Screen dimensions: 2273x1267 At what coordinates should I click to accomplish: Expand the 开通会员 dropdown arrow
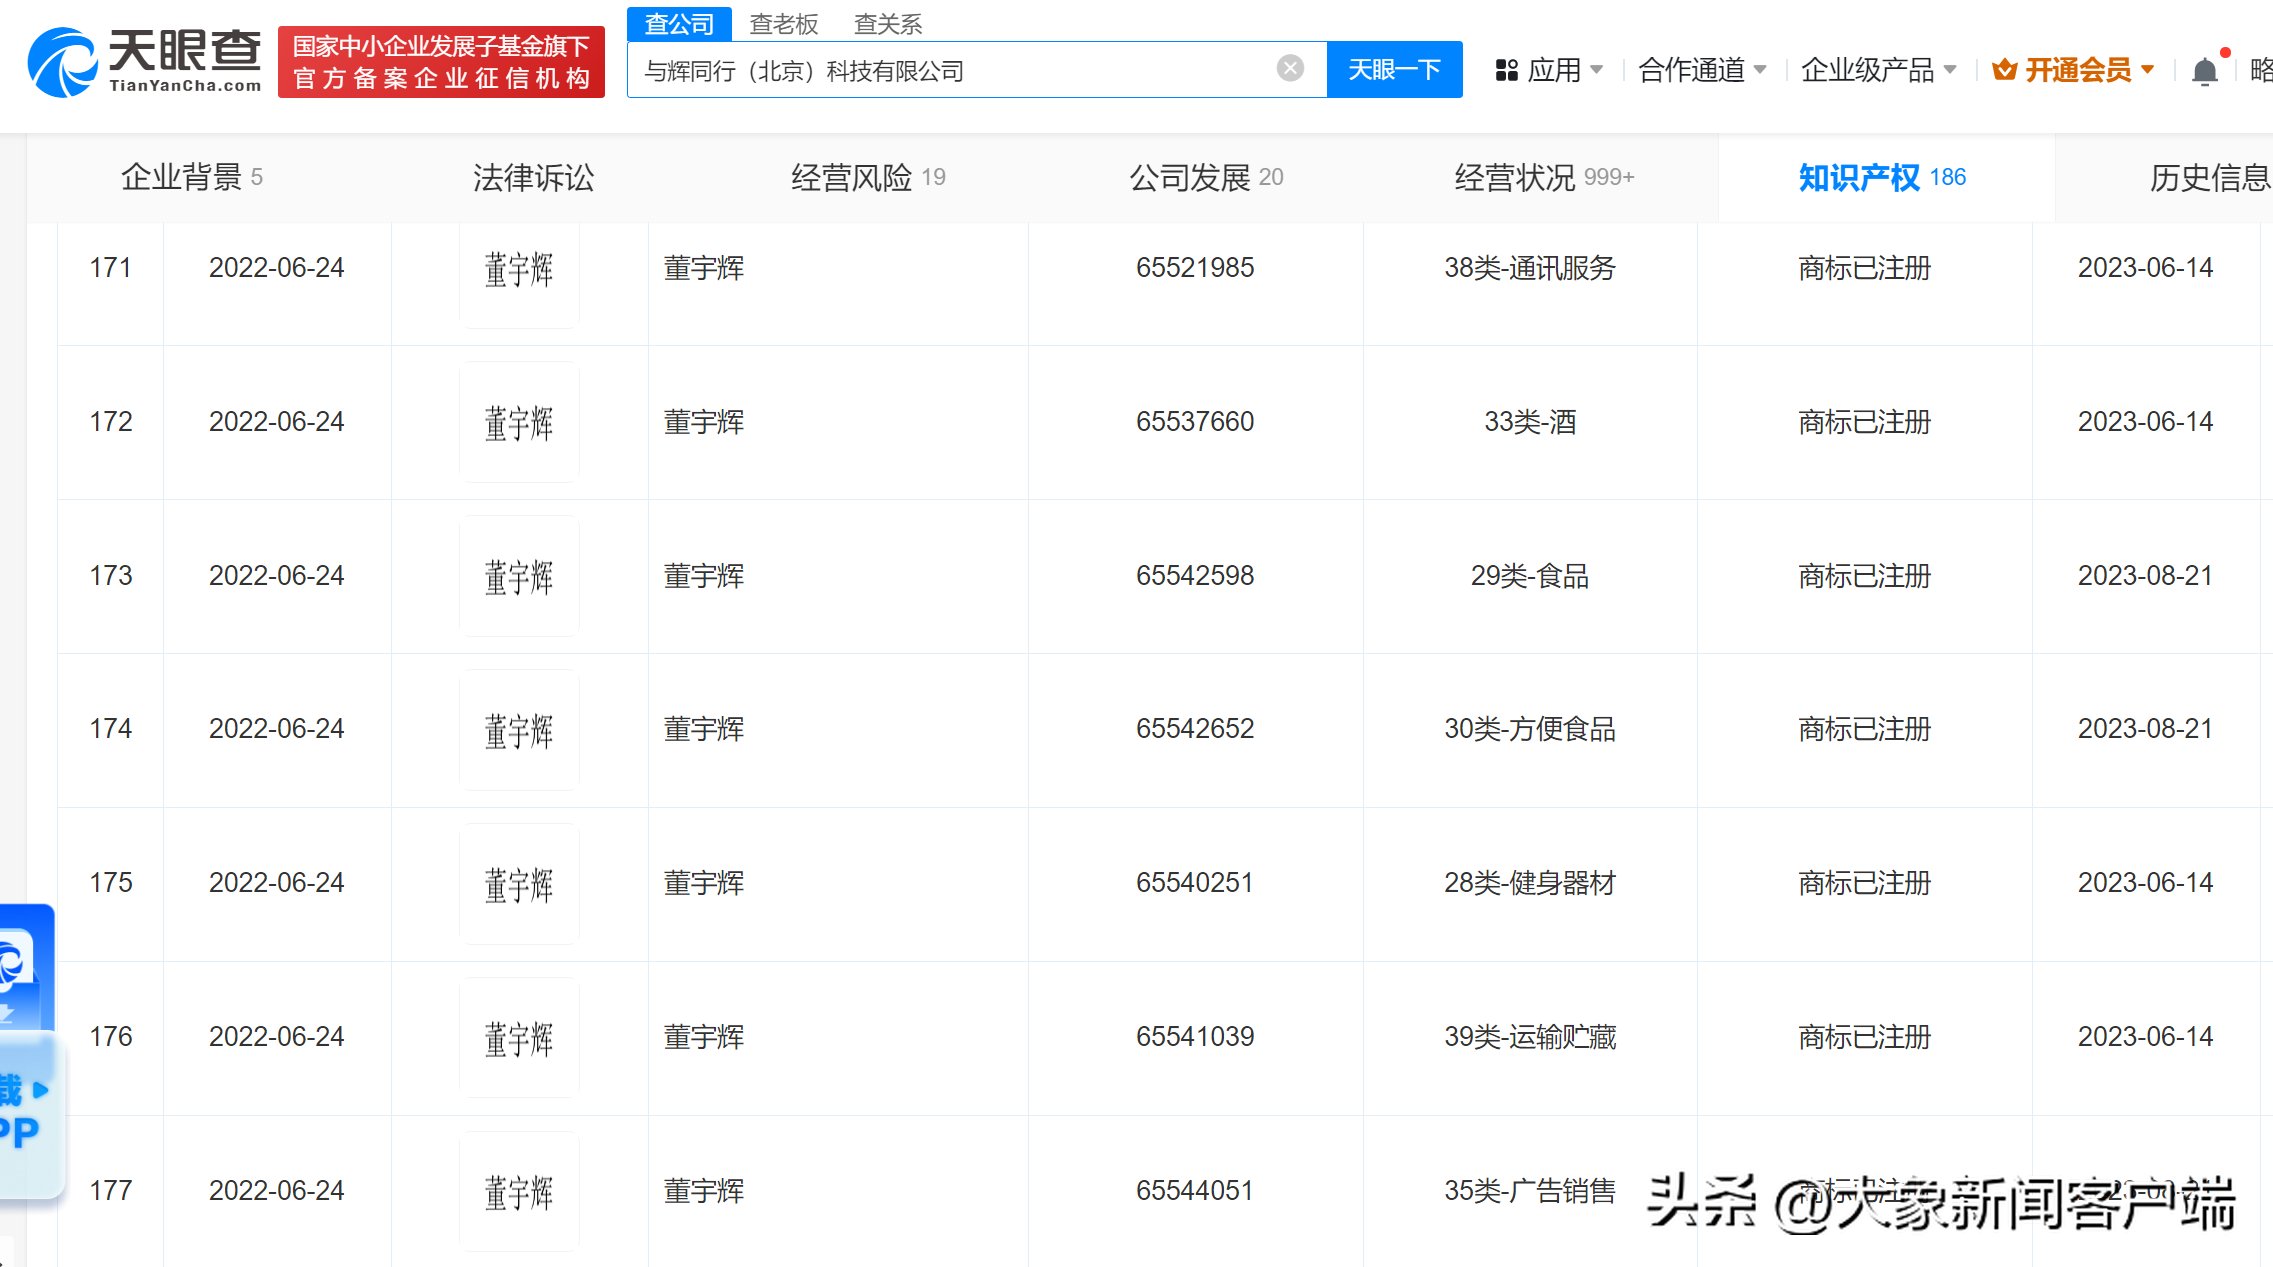(x=2147, y=70)
